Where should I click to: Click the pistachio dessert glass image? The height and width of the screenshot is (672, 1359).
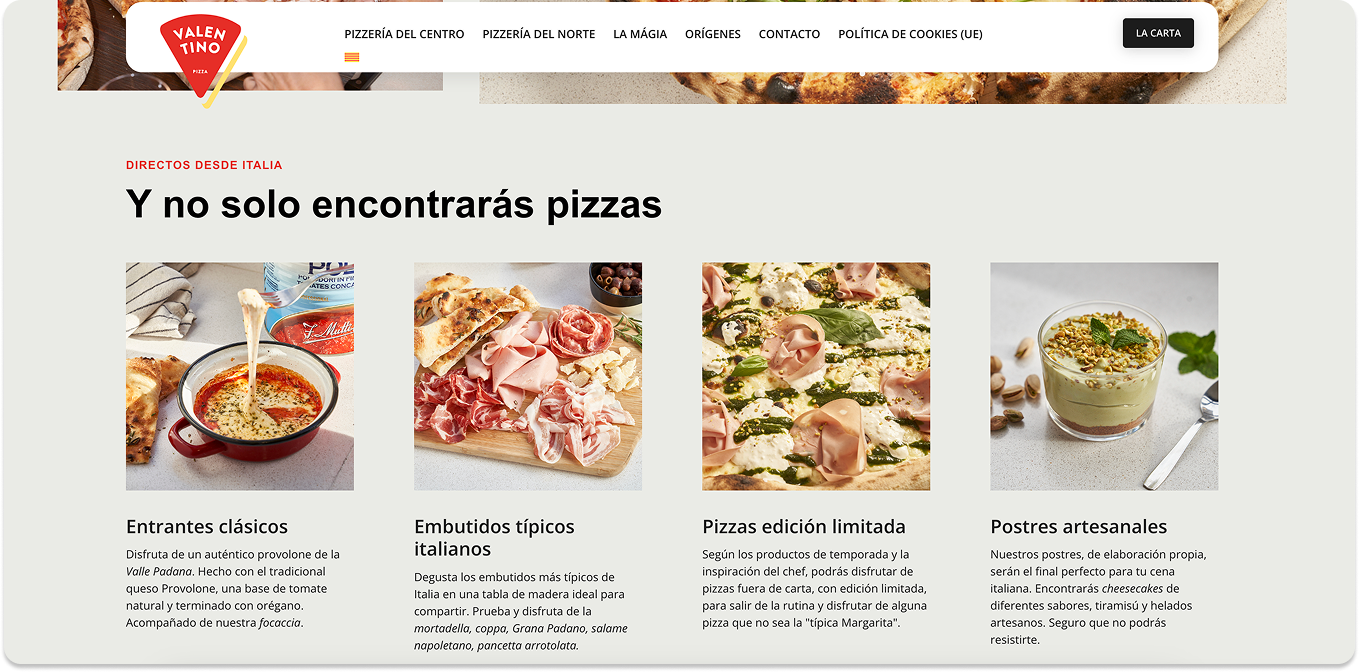tap(1104, 376)
